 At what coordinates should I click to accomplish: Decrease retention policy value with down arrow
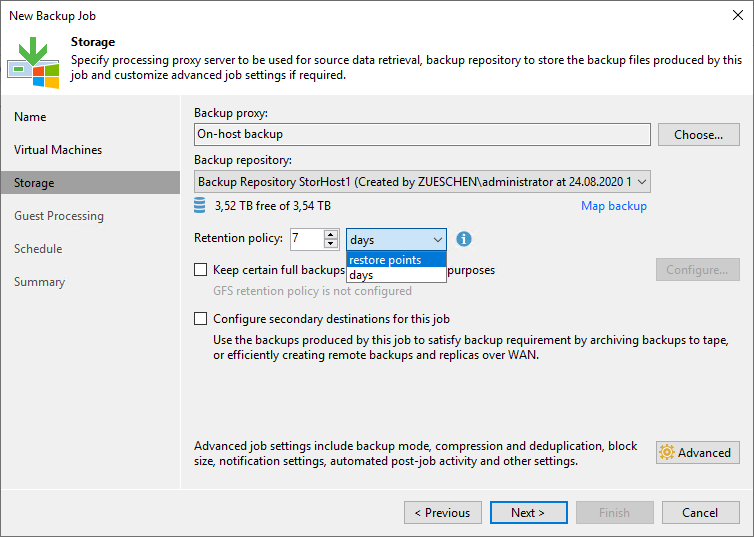point(330,244)
